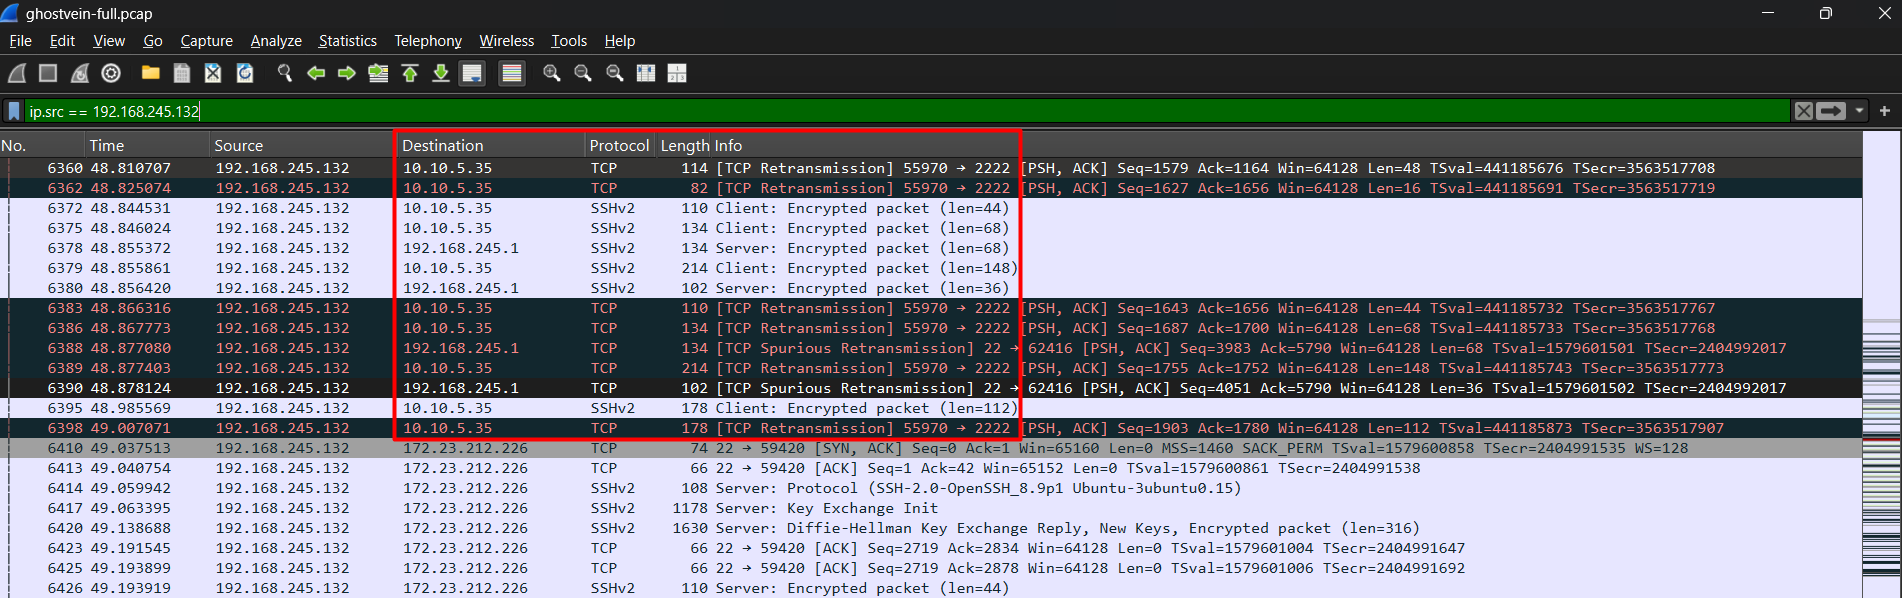Open Find Packet magnifier tool
Image resolution: width=1902 pixels, height=598 pixels.
pyautogui.click(x=285, y=73)
